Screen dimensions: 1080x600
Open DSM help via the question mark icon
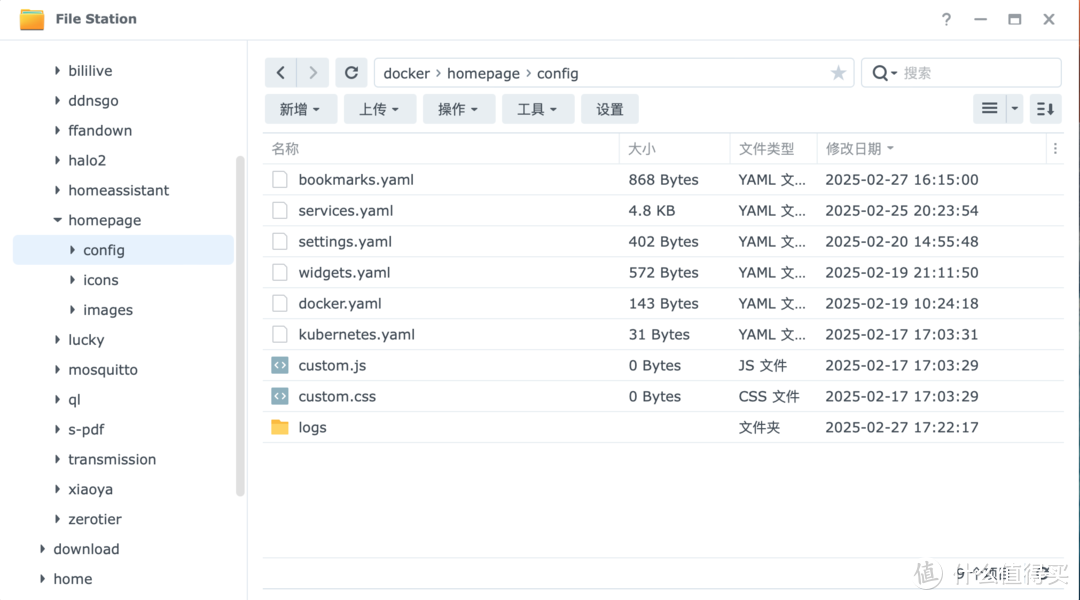[x=946, y=18]
